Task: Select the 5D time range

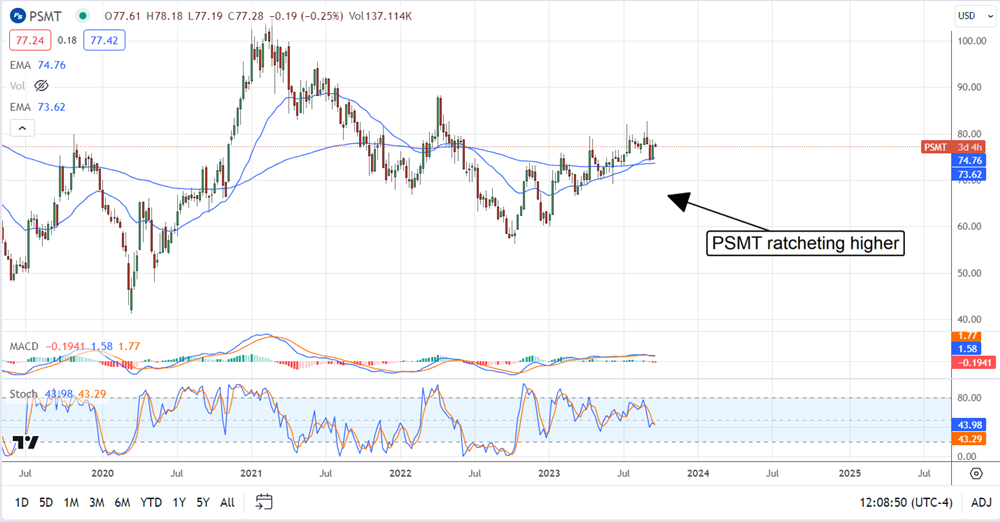Action: pyautogui.click(x=46, y=503)
